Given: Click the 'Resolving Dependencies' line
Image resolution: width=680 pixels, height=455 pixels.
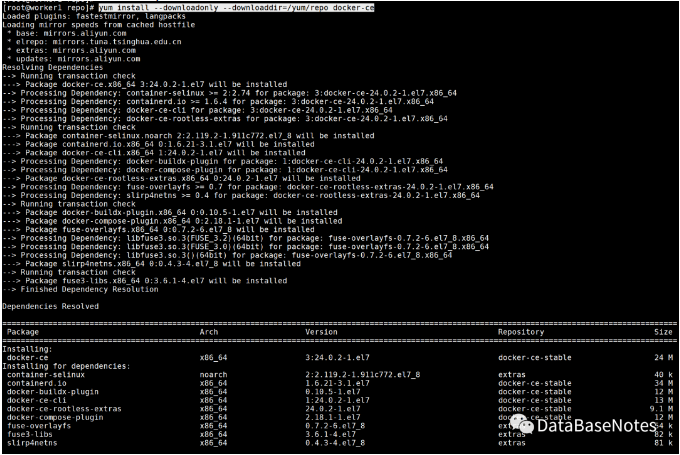Looking at the screenshot, I should 52,67.
